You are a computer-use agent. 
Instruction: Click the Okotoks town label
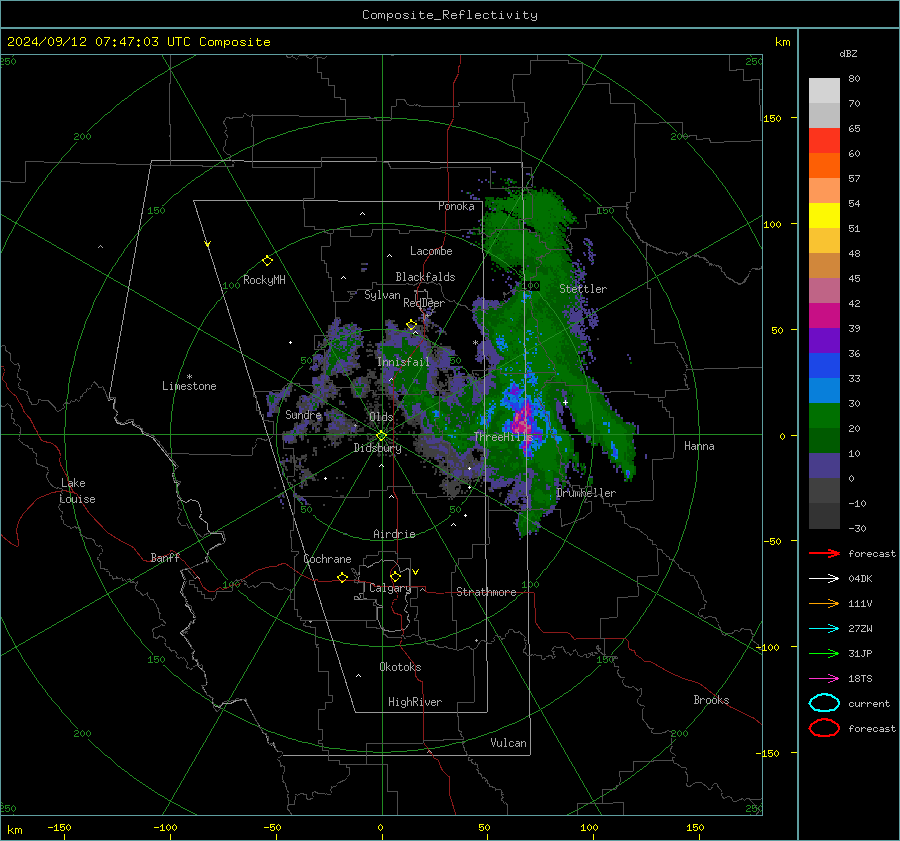(x=400, y=667)
